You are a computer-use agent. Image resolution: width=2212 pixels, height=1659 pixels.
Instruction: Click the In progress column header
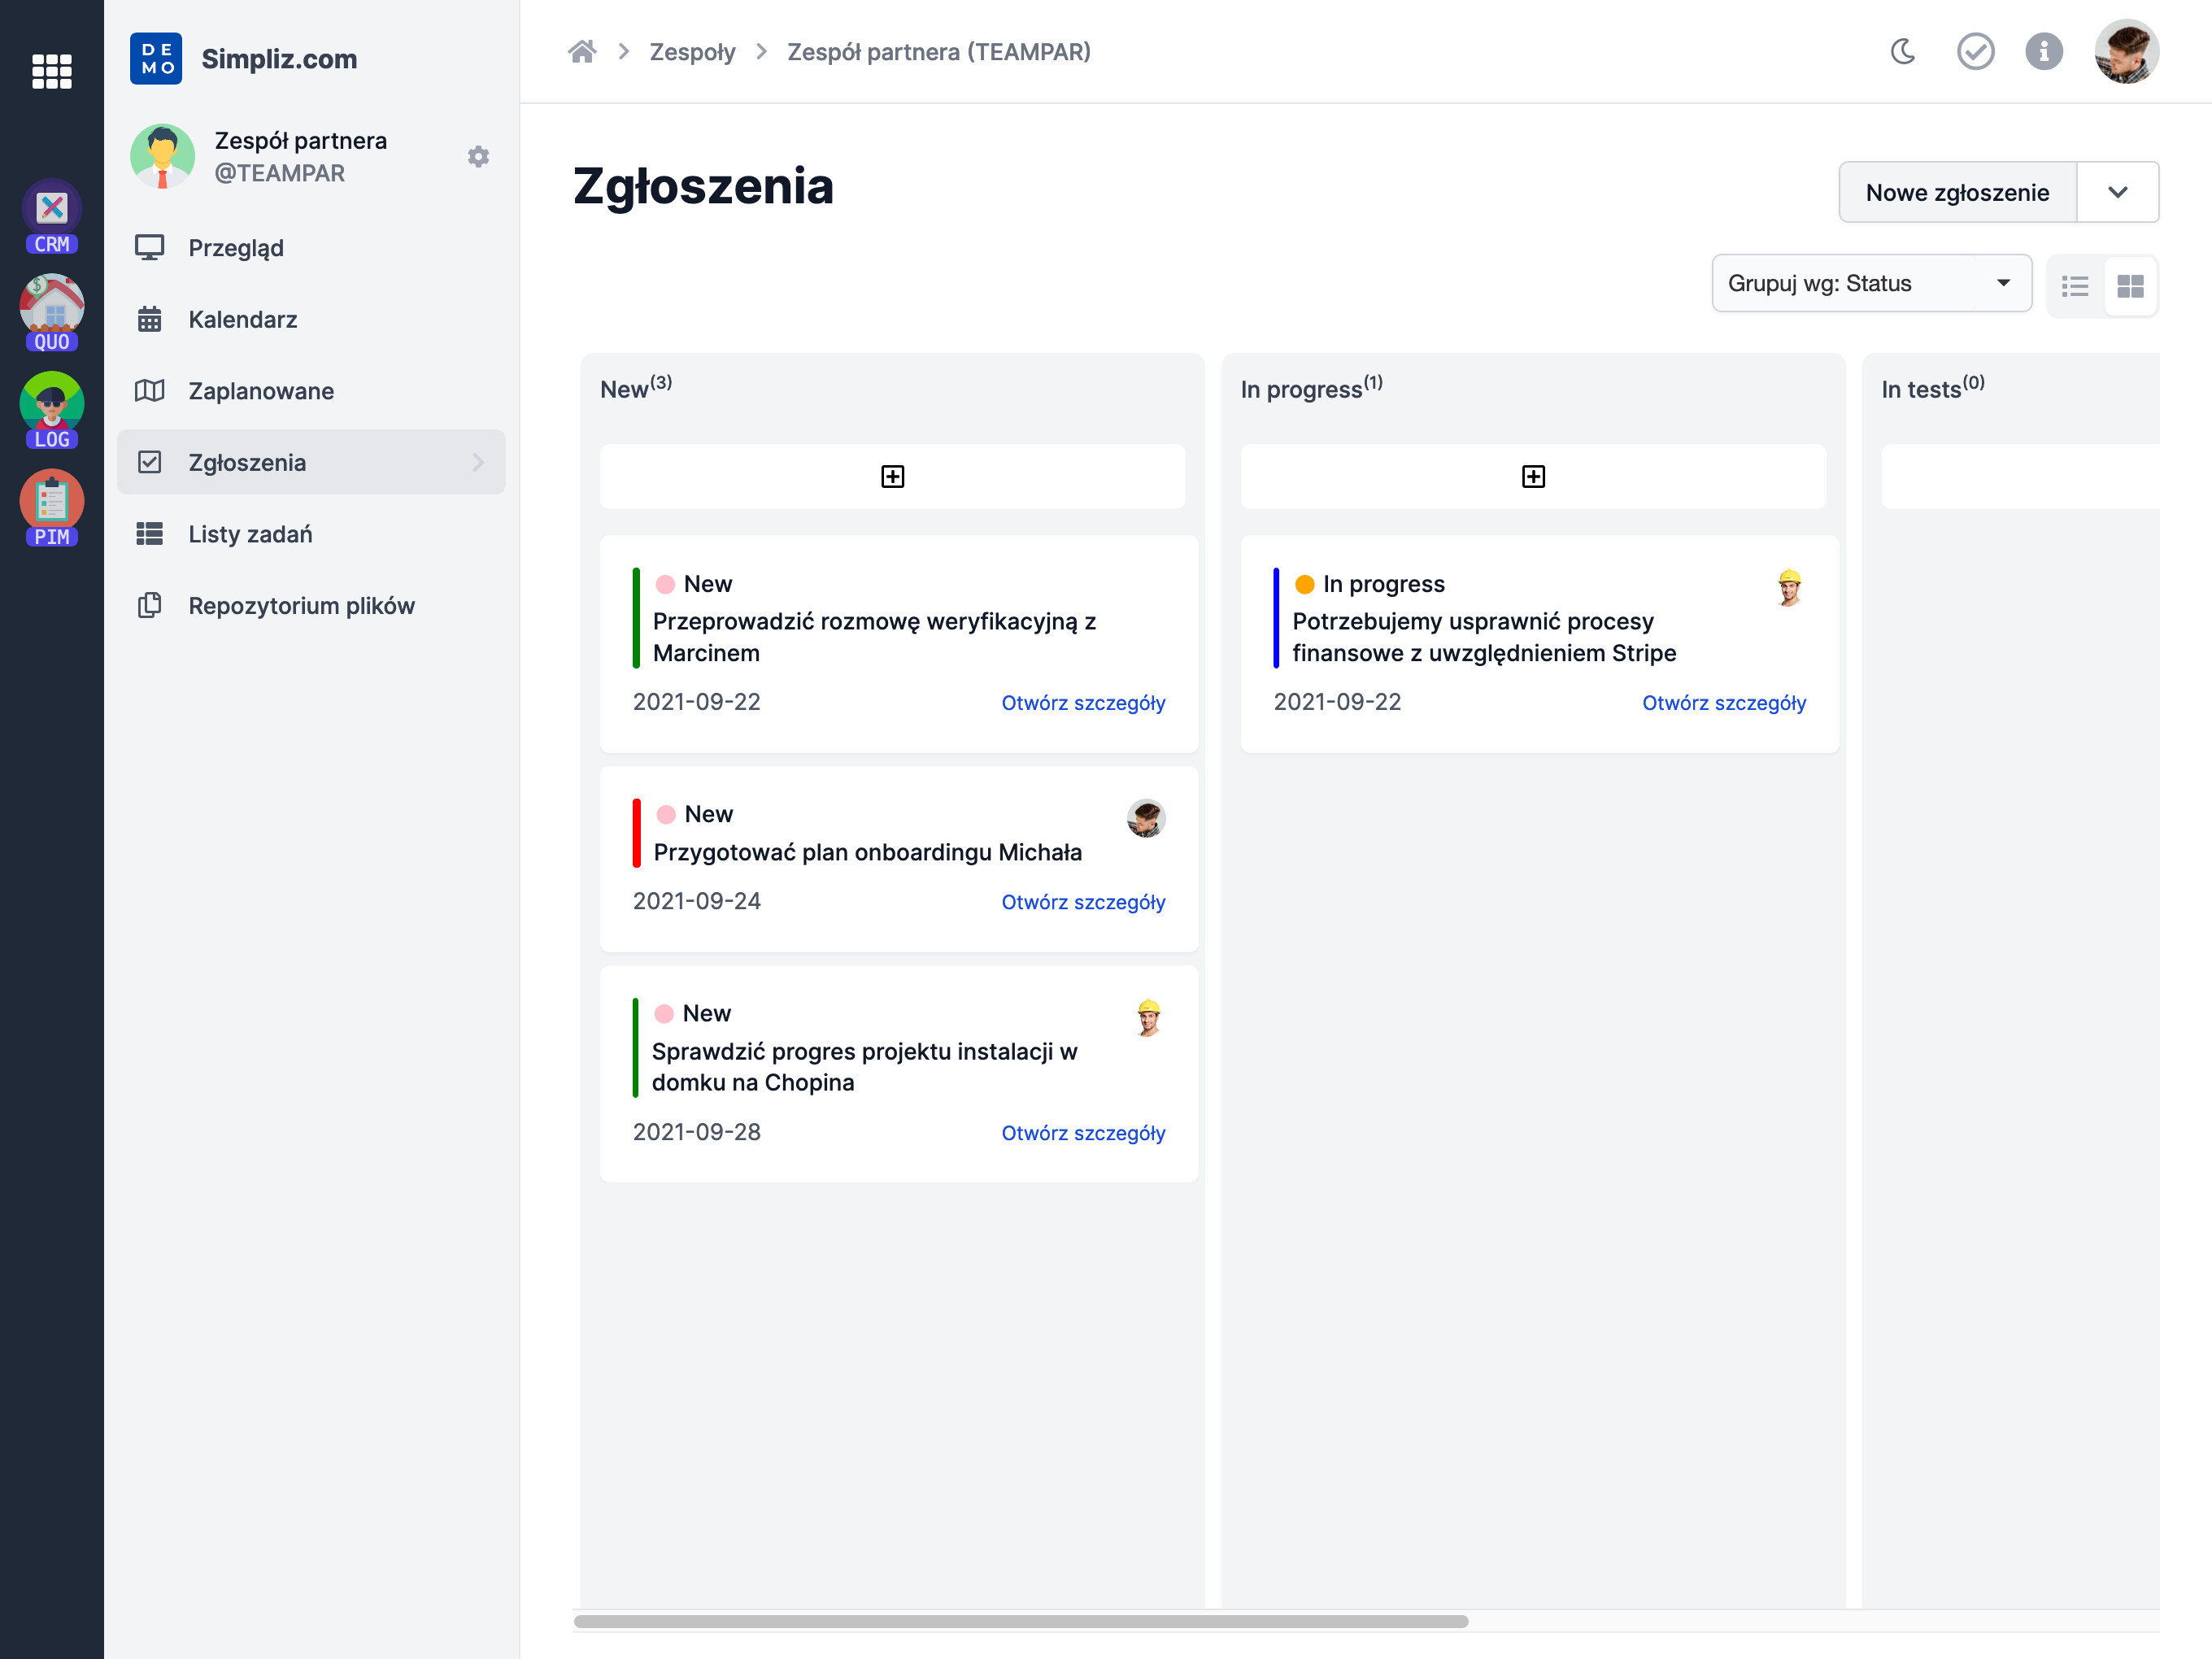1311,388
